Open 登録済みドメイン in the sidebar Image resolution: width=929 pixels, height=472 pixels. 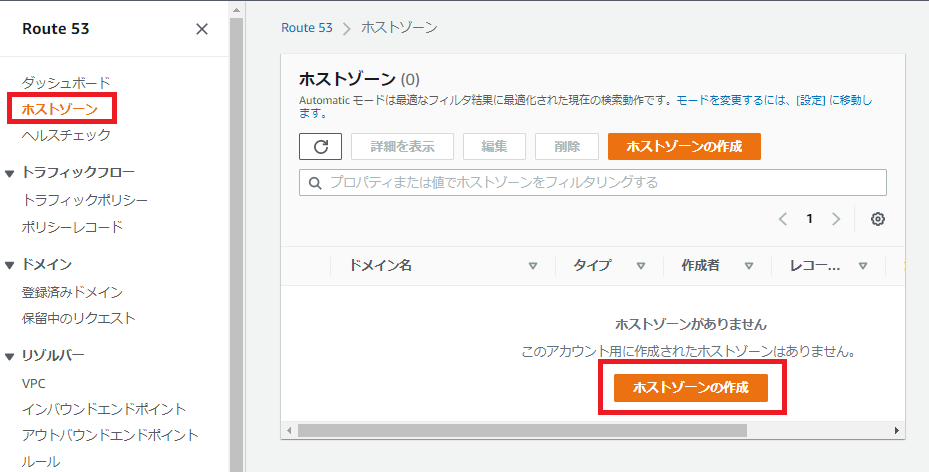[72, 292]
